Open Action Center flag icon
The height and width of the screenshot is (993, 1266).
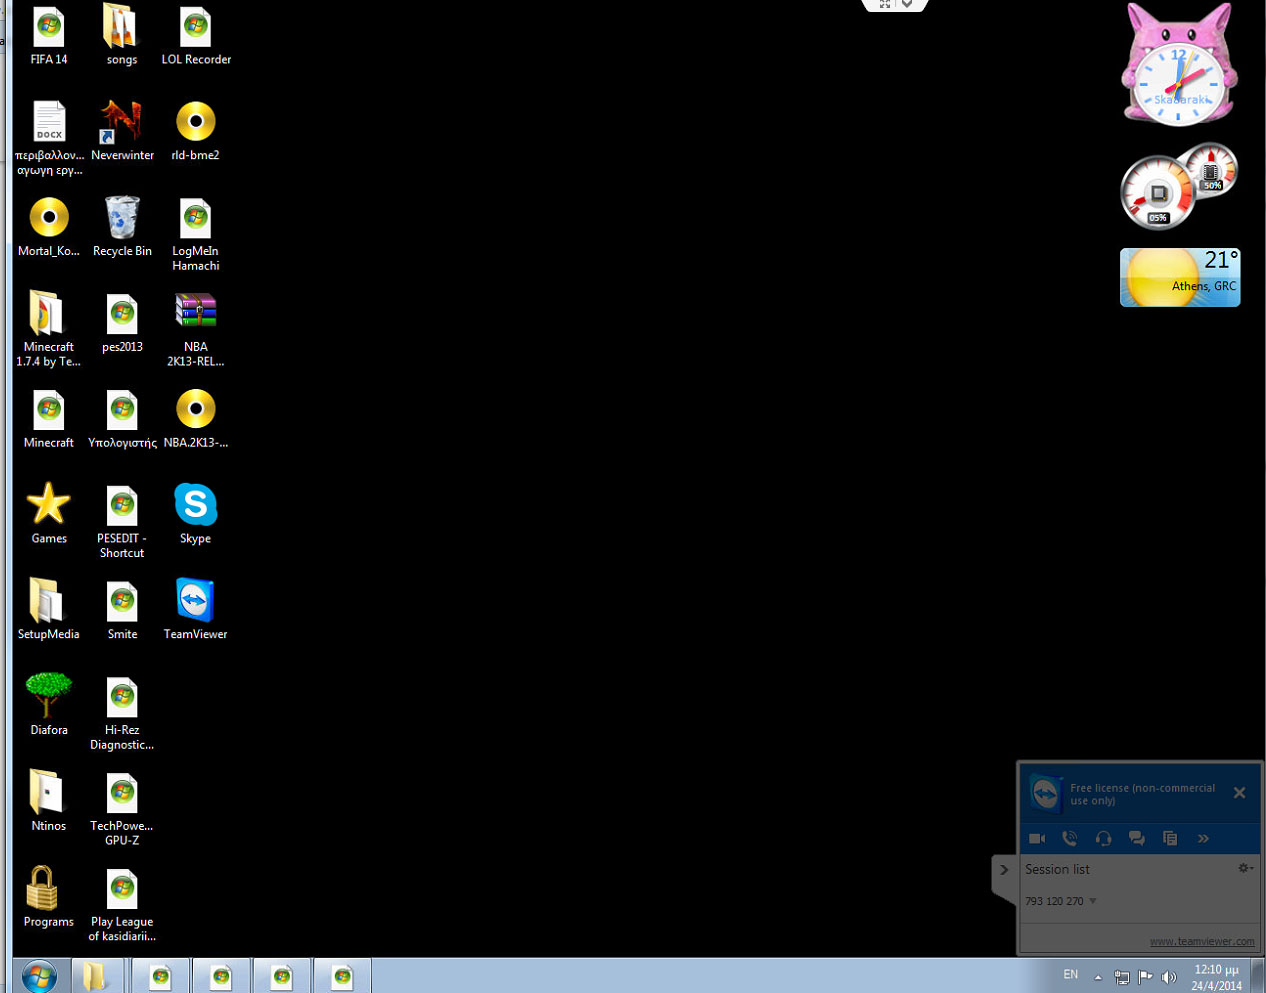point(1146,977)
